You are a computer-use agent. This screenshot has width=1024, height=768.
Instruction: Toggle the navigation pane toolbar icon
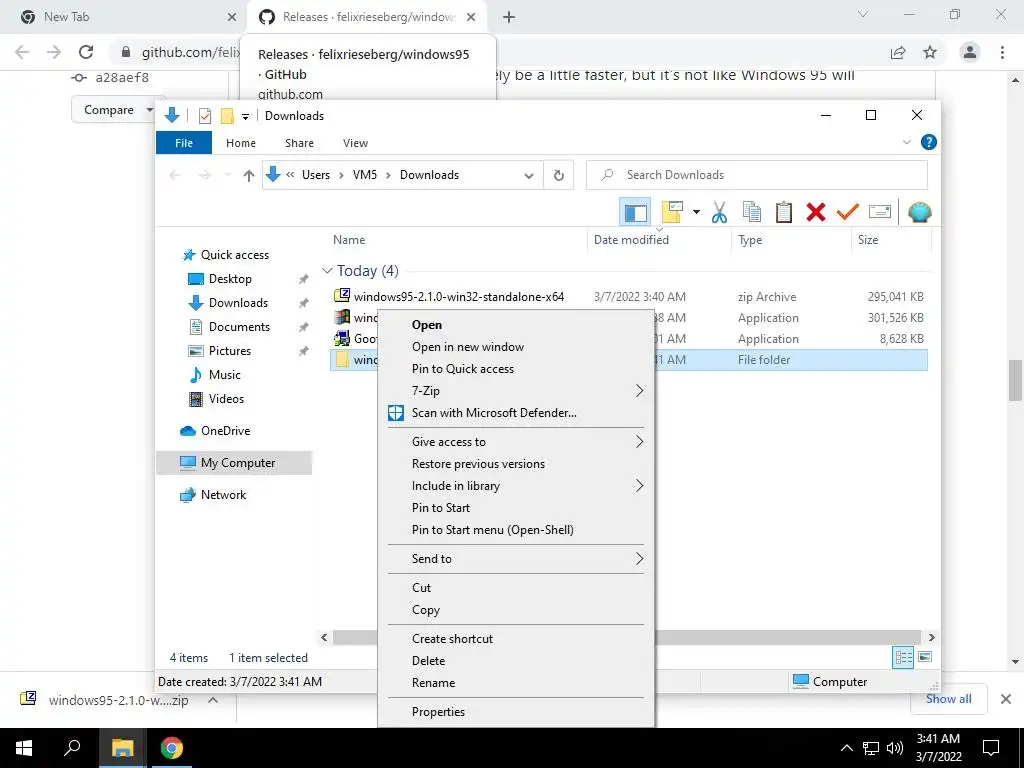click(635, 212)
